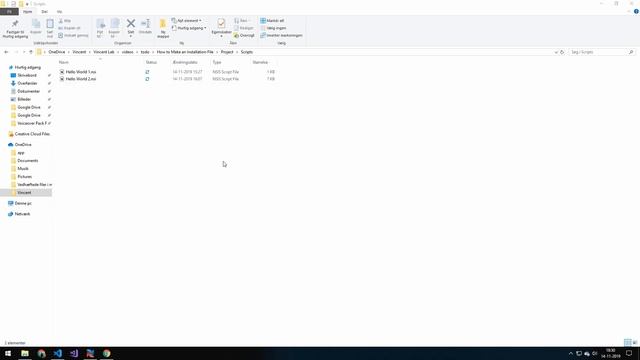Click Project in the address breadcrumb

pos(227,52)
